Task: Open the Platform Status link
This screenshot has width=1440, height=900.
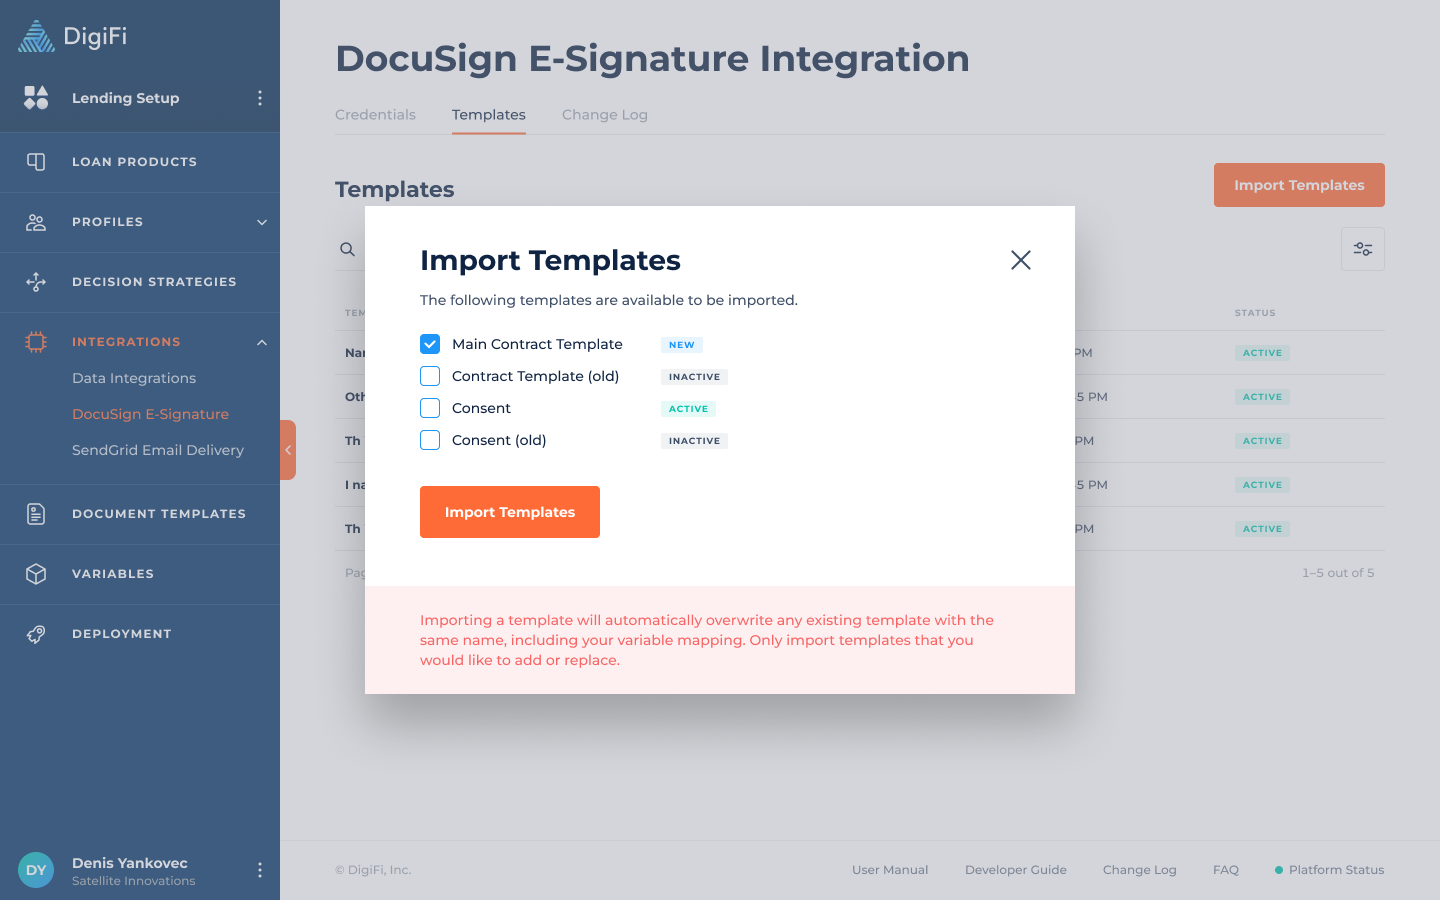Action: pos(1330,870)
